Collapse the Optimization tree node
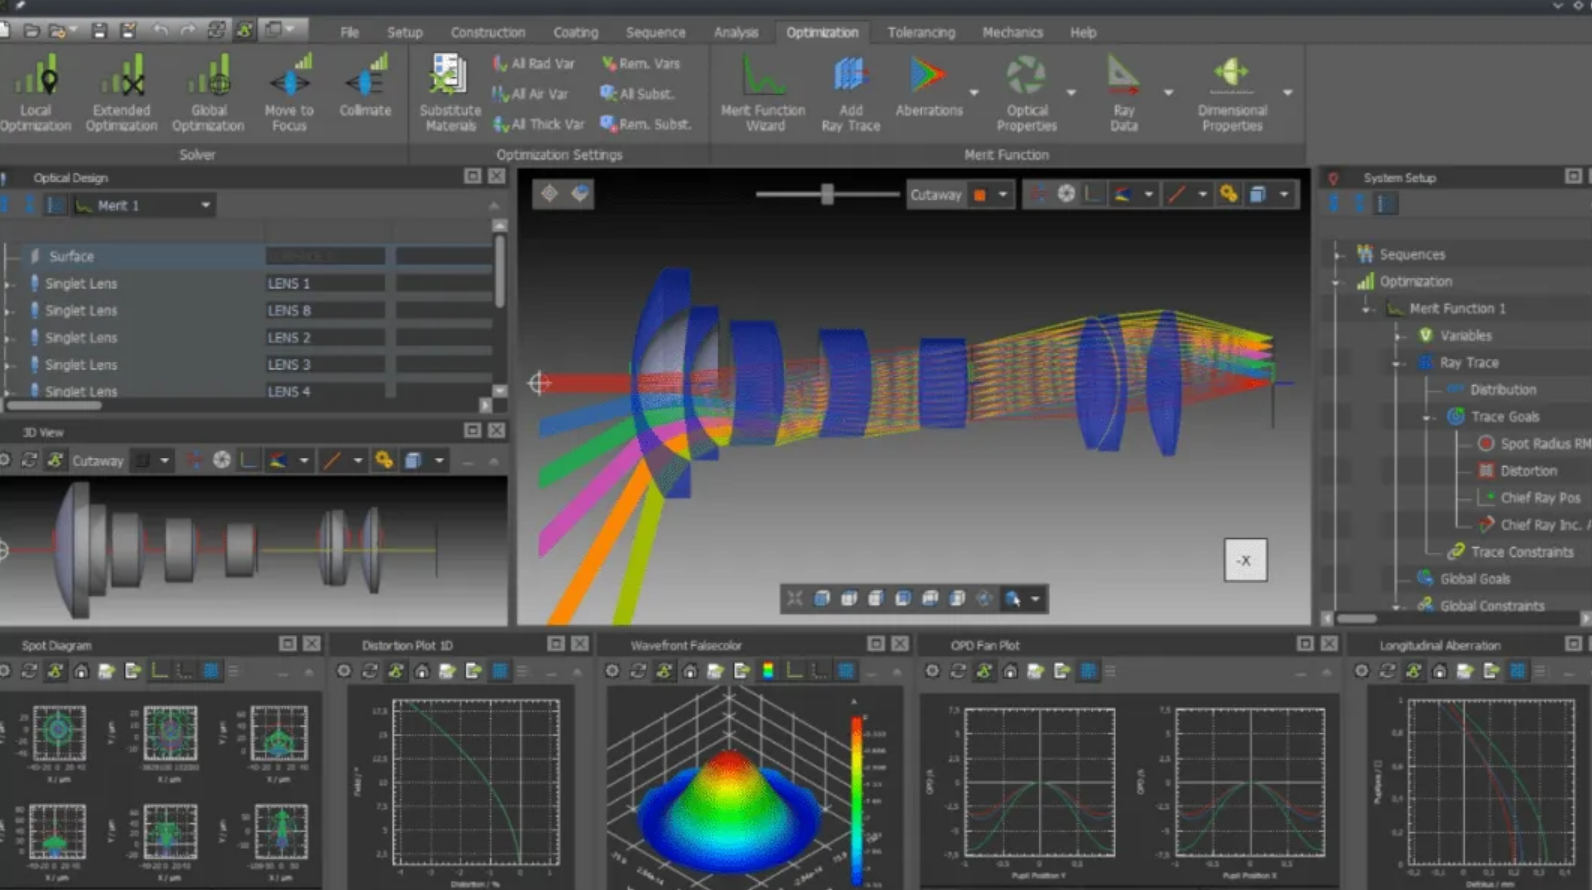 [x=1338, y=282]
